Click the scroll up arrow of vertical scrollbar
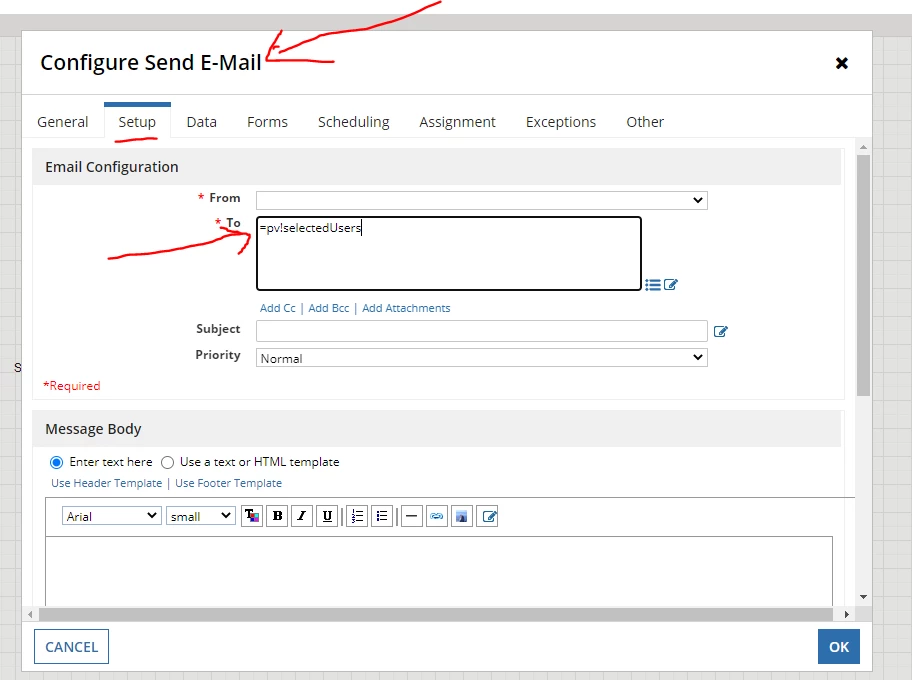 863,147
